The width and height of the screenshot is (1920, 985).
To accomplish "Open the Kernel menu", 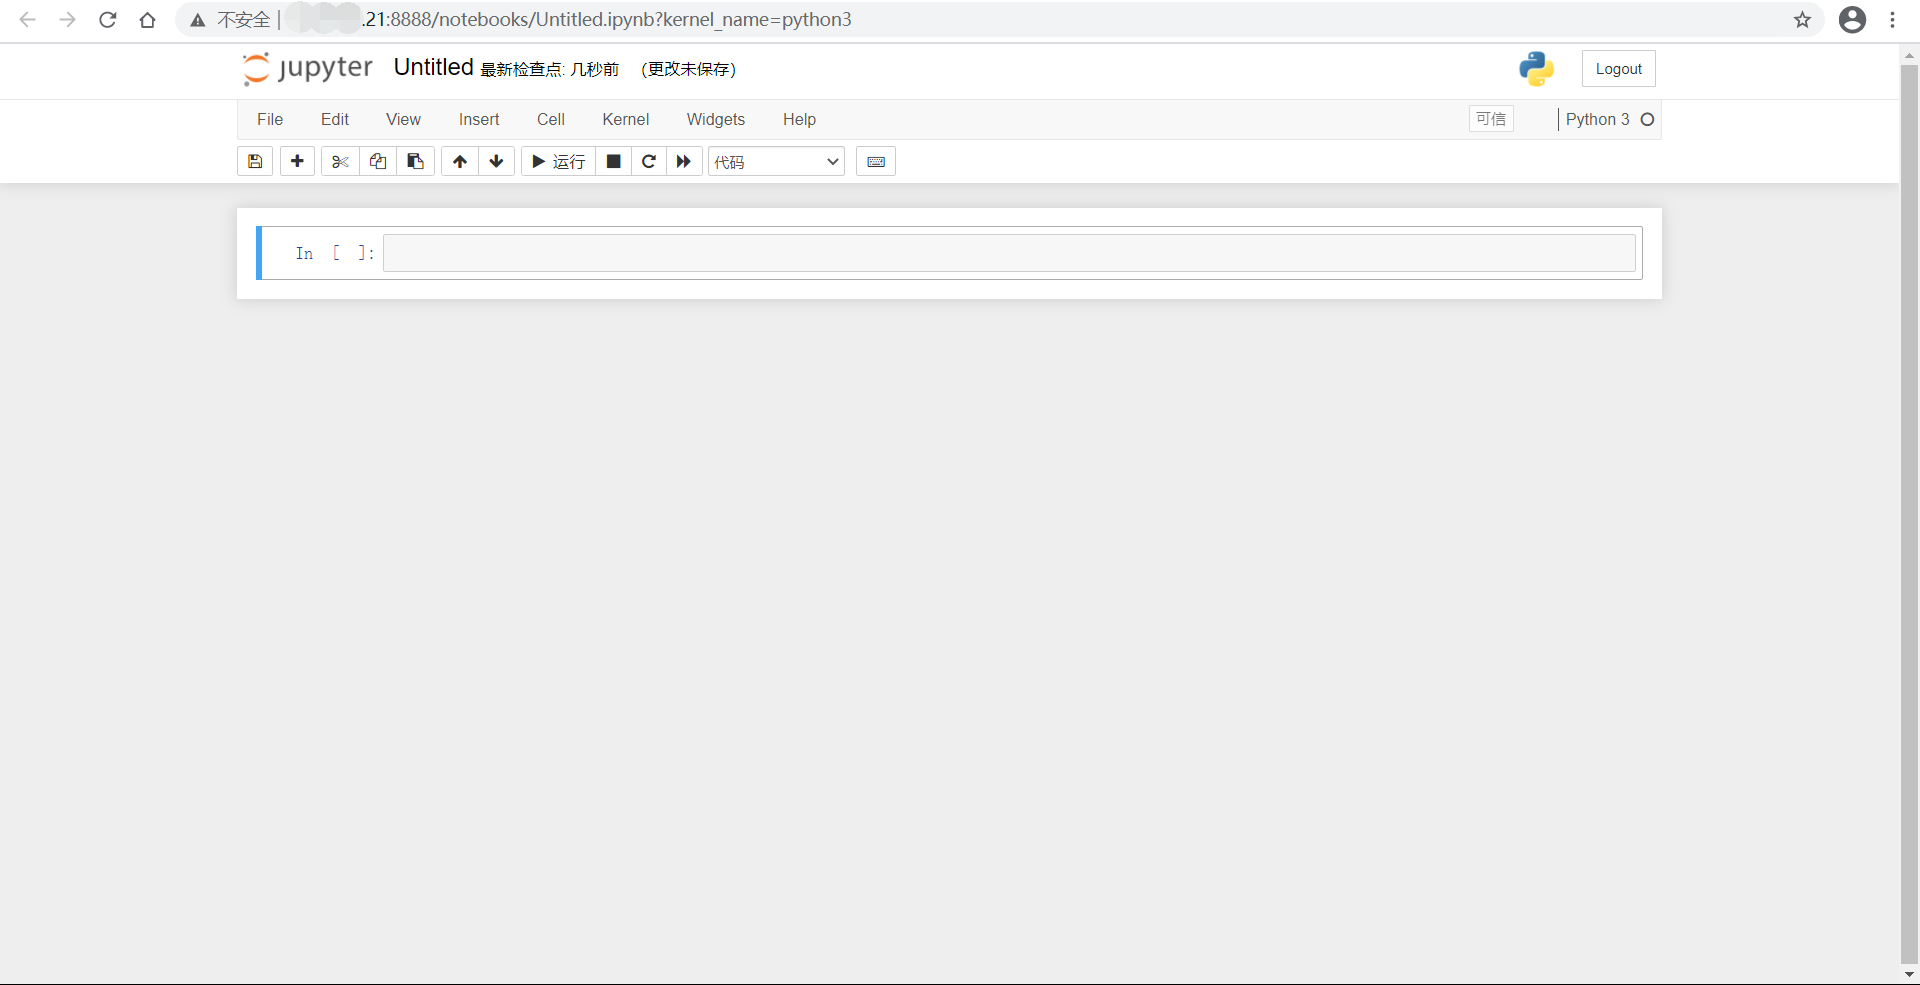I will coord(626,119).
